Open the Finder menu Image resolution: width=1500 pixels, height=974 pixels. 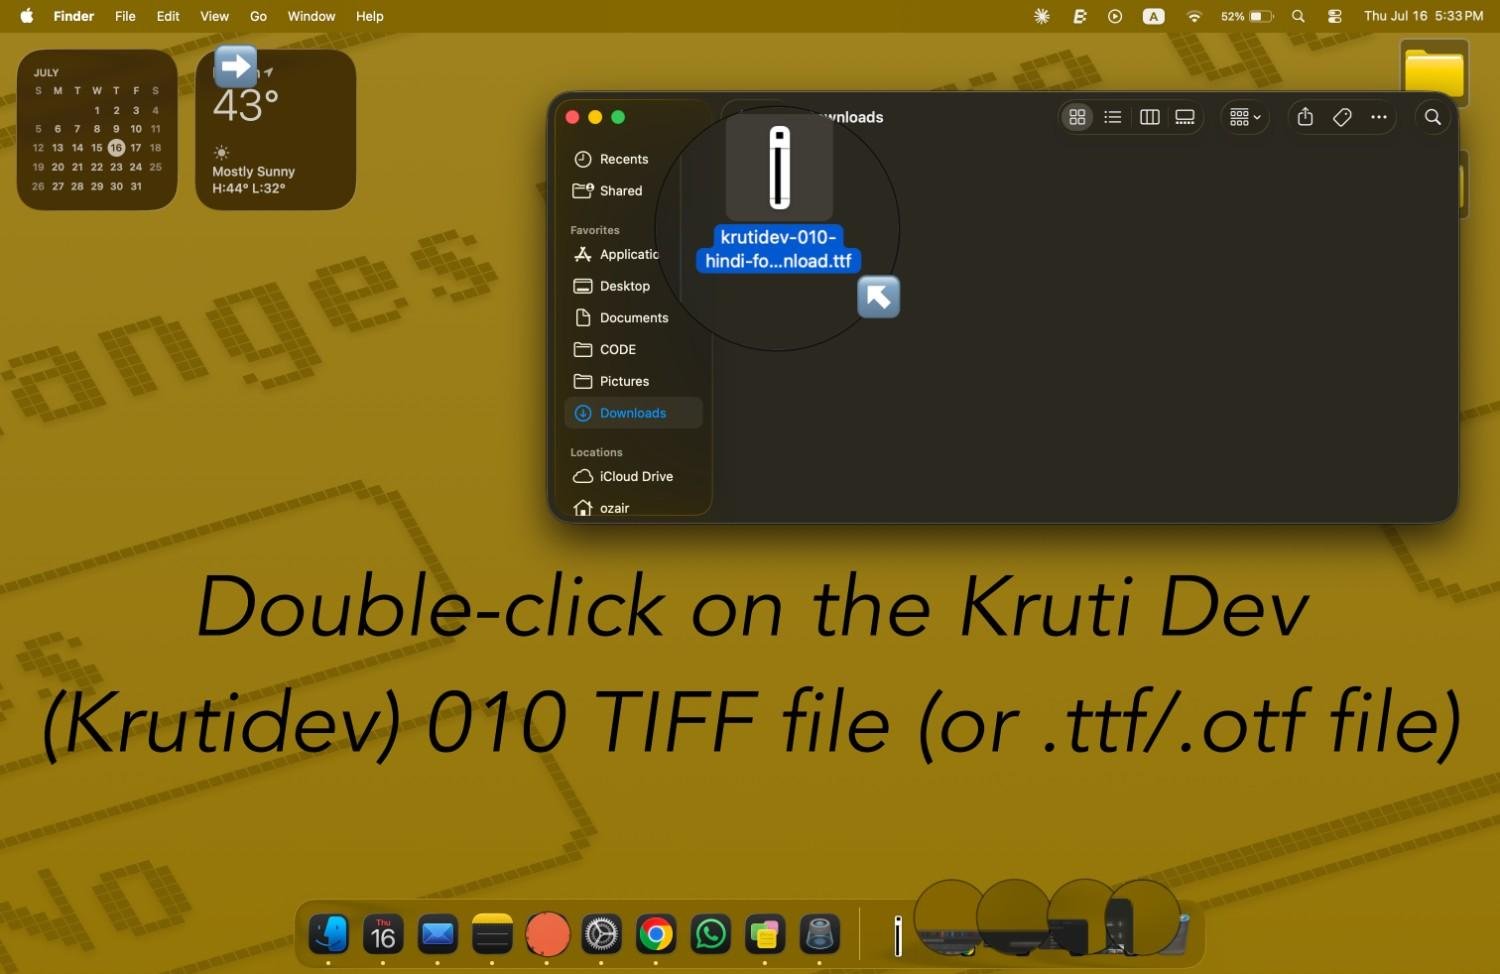(x=73, y=16)
